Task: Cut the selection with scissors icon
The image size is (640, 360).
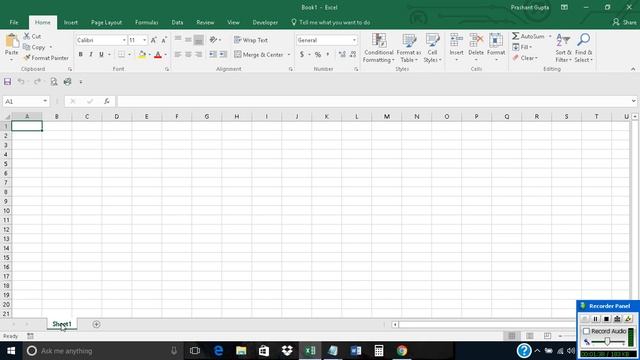Action: coord(32,36)
